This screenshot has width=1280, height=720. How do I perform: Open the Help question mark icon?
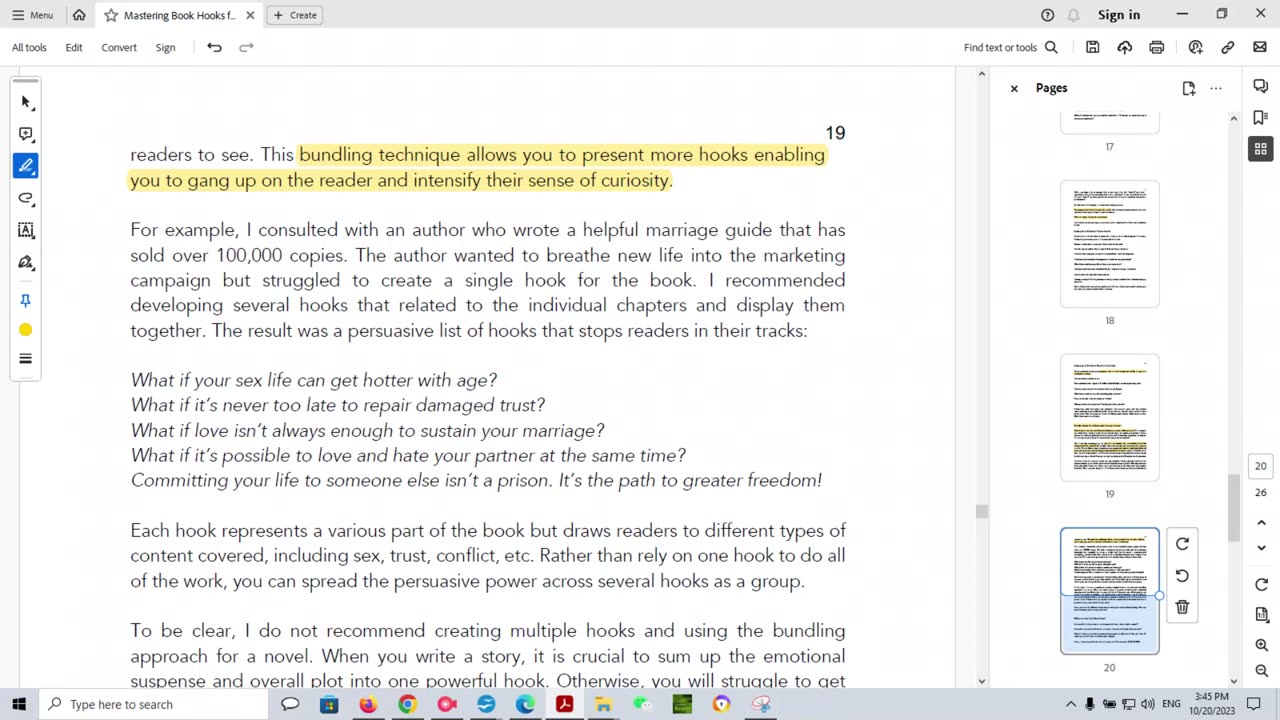(1047, 15)
